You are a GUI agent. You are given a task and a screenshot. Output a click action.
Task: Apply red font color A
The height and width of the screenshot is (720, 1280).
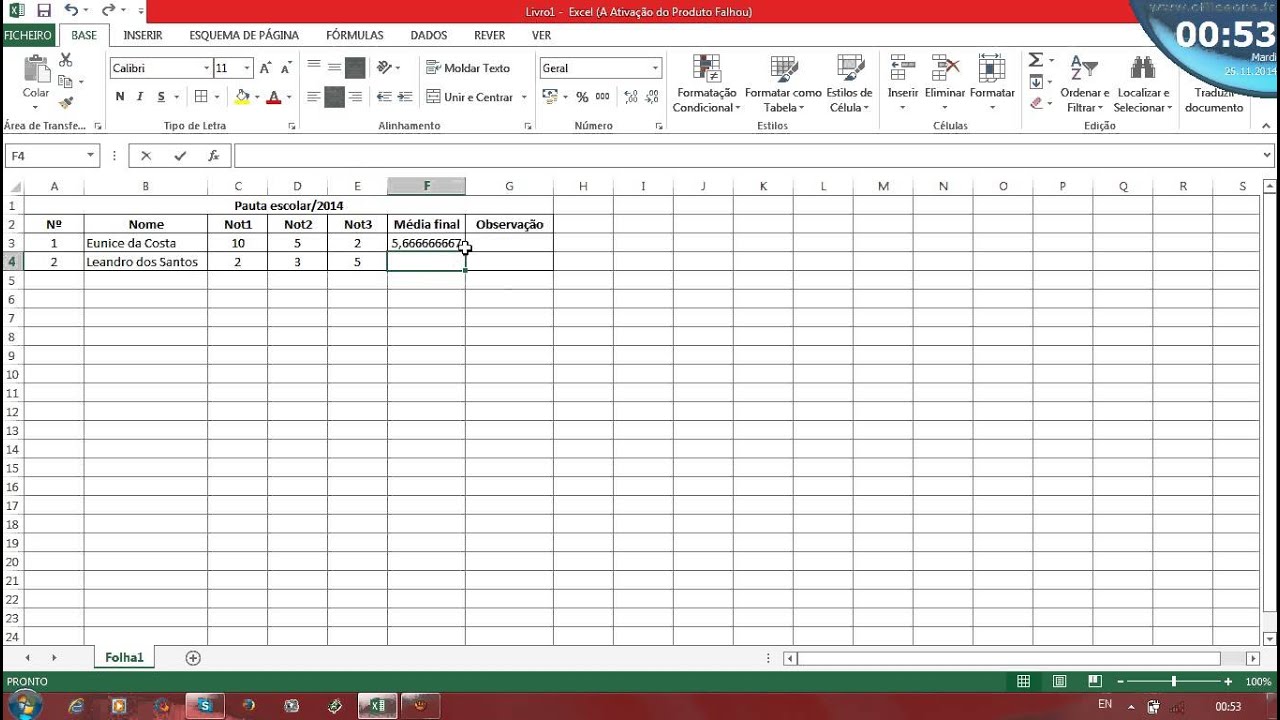273,97
